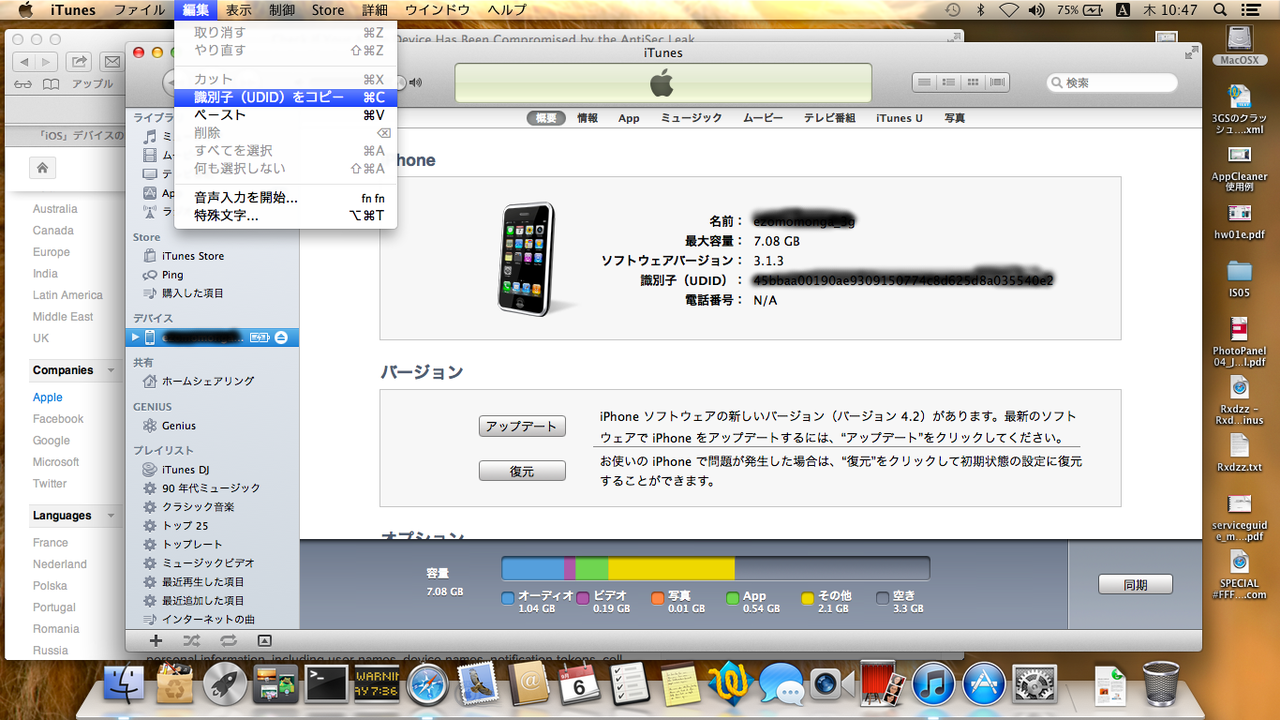Open the テレビ番組 tab

pos(830,118)
